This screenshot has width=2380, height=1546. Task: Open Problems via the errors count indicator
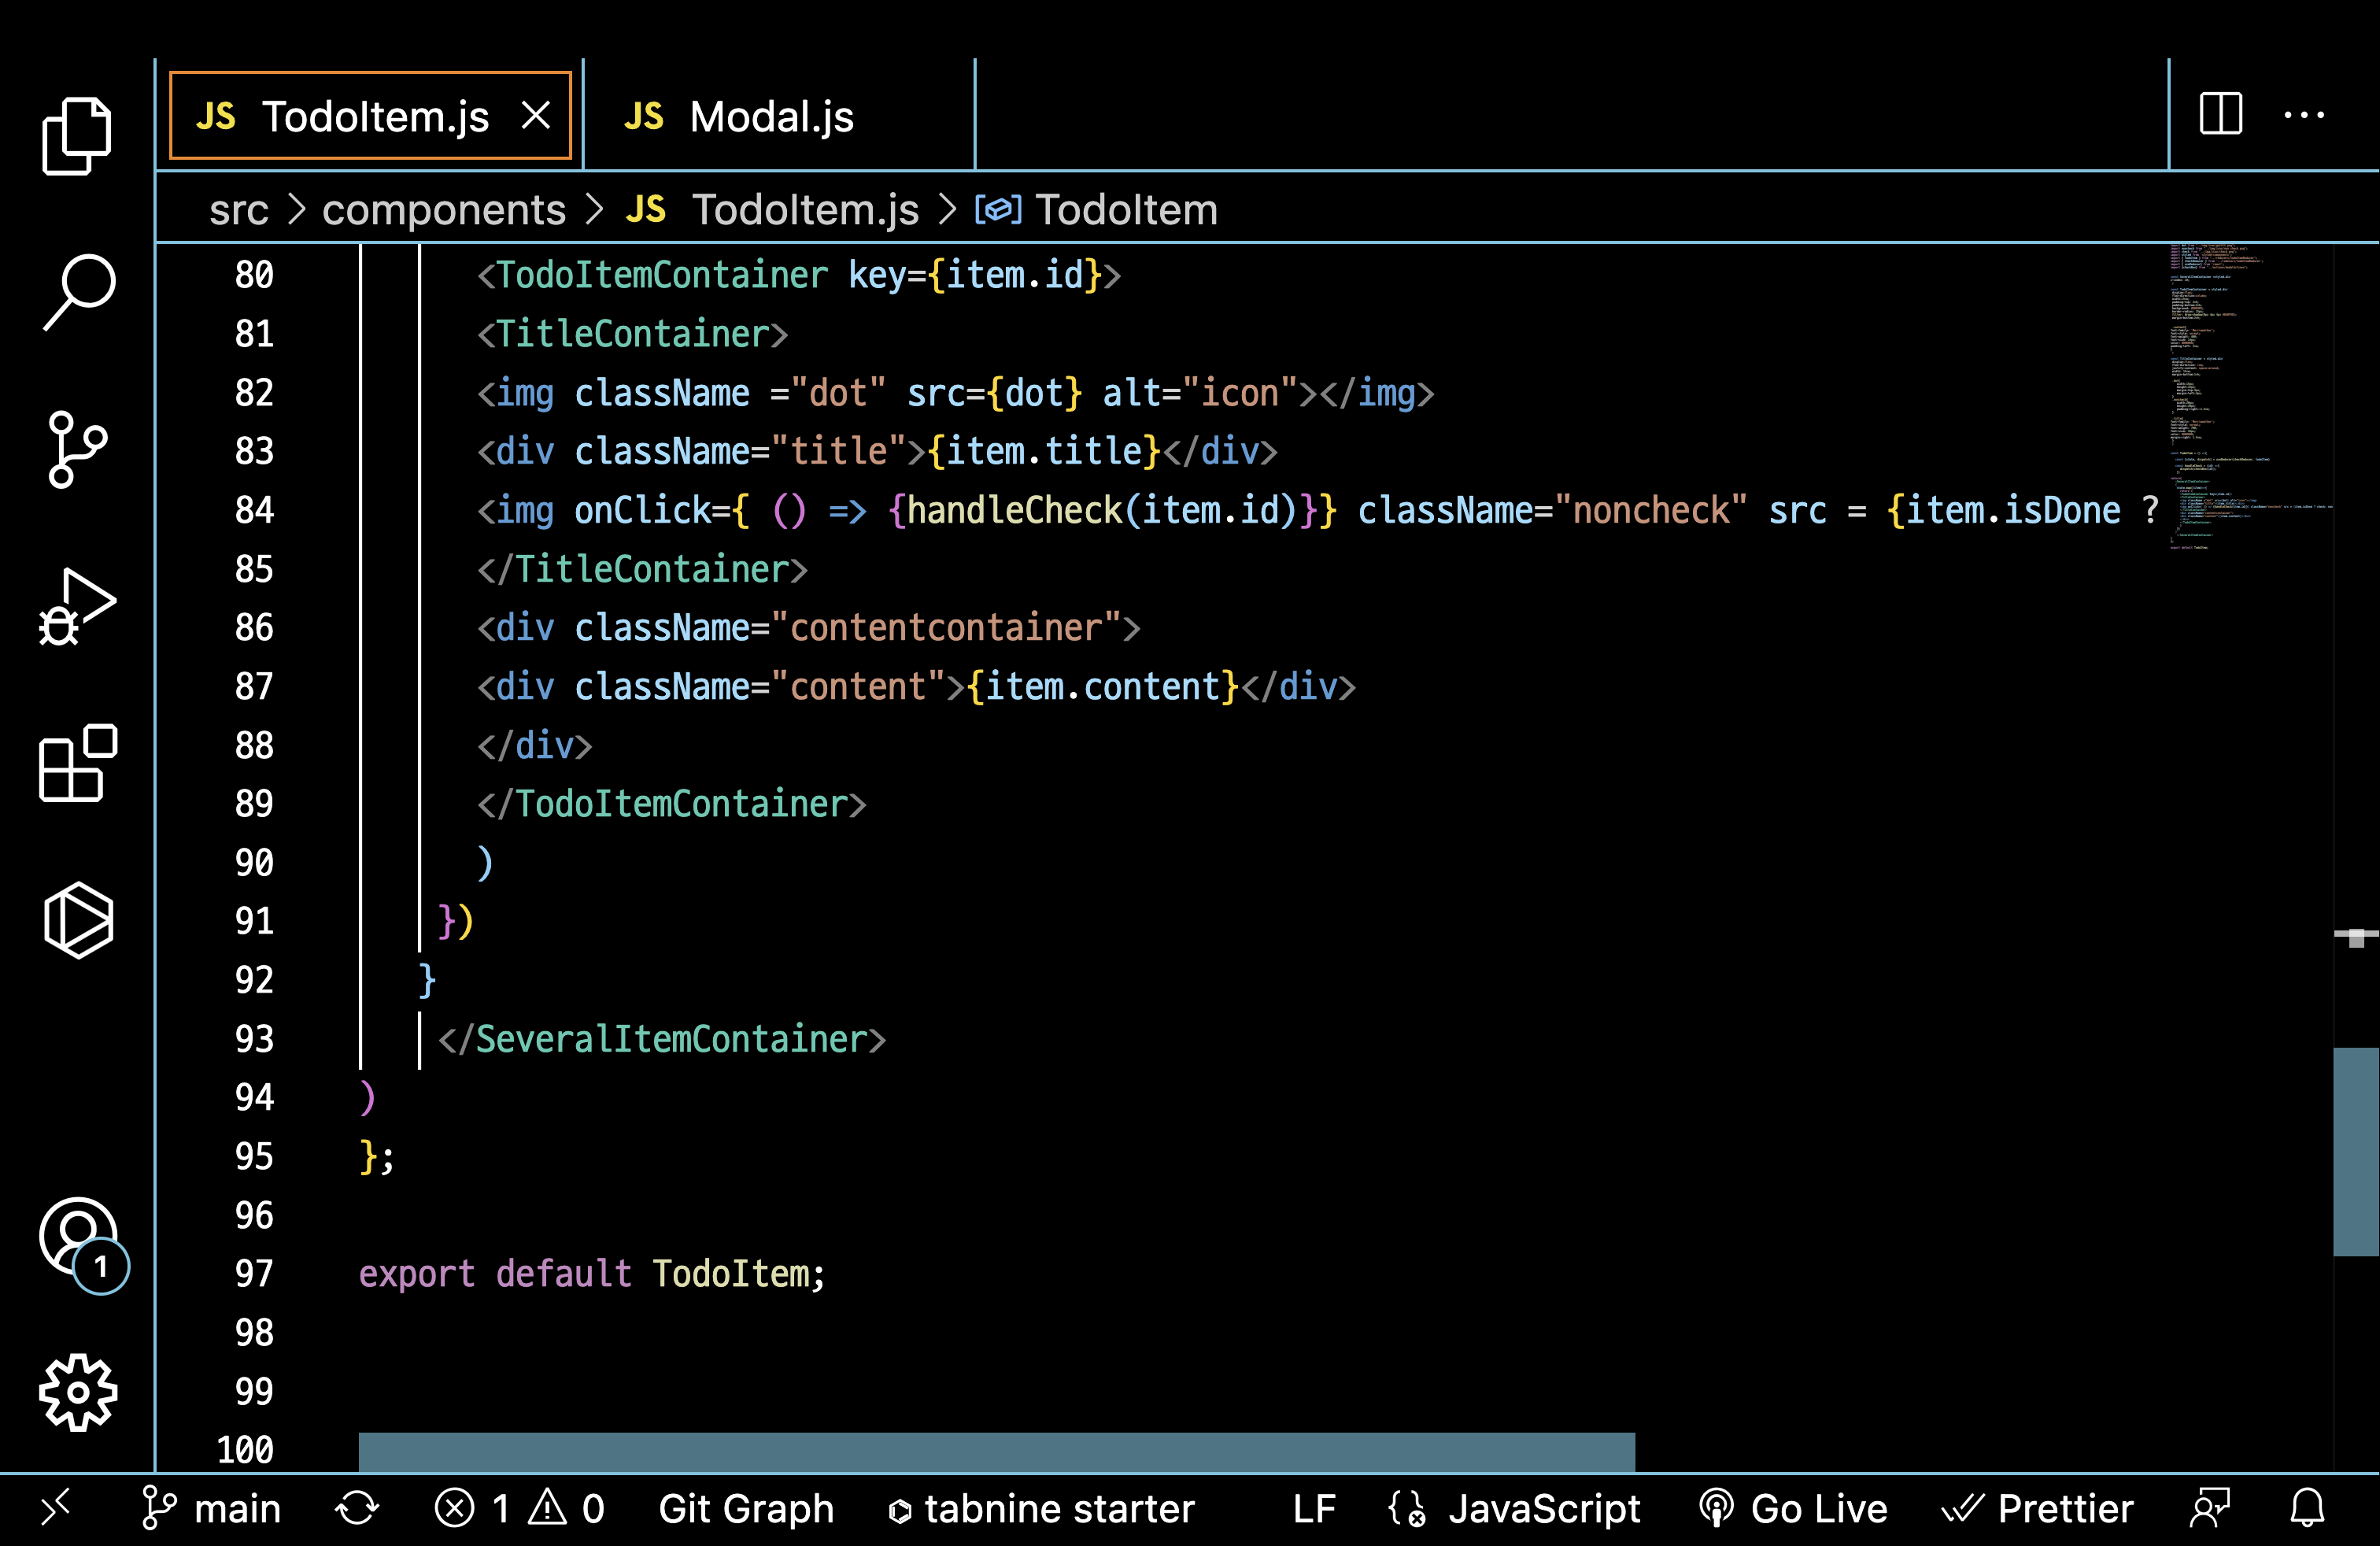tap(472, 1508)
